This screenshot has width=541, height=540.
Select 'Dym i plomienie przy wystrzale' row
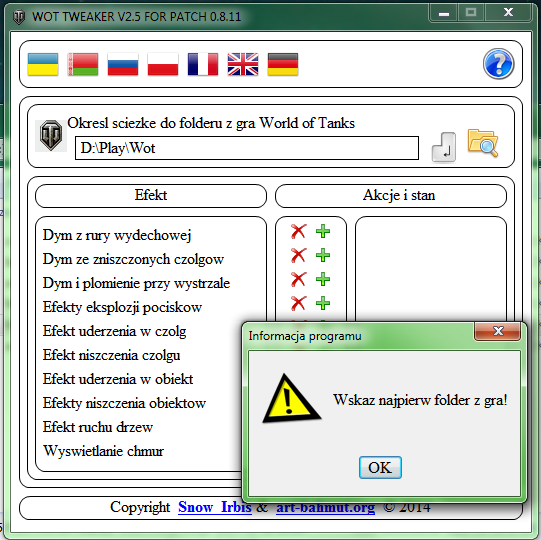[x=136, y=283]
